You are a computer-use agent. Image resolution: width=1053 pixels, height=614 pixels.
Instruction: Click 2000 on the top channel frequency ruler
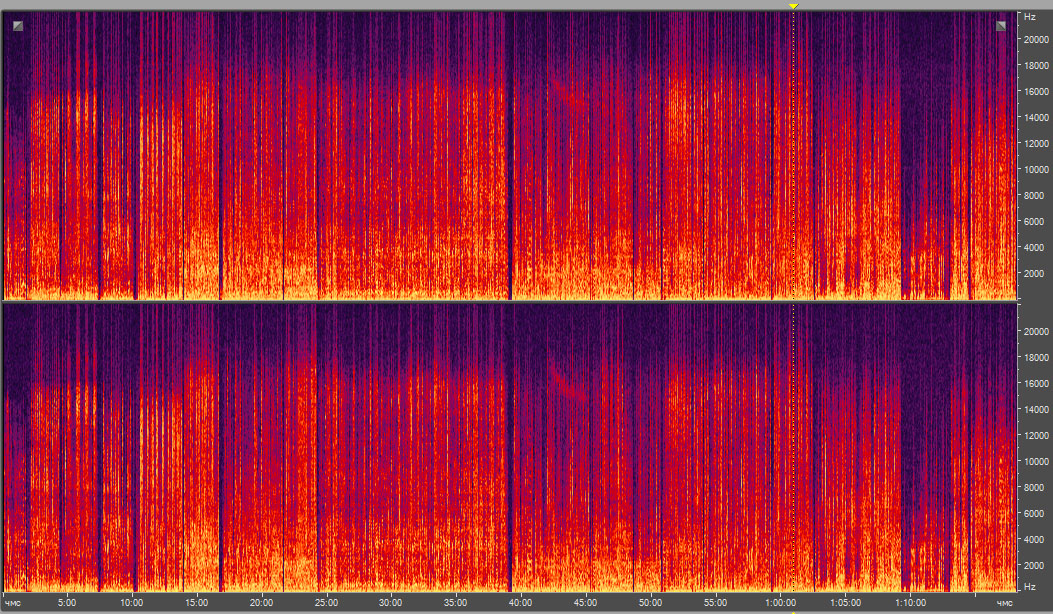point(1031,273)
